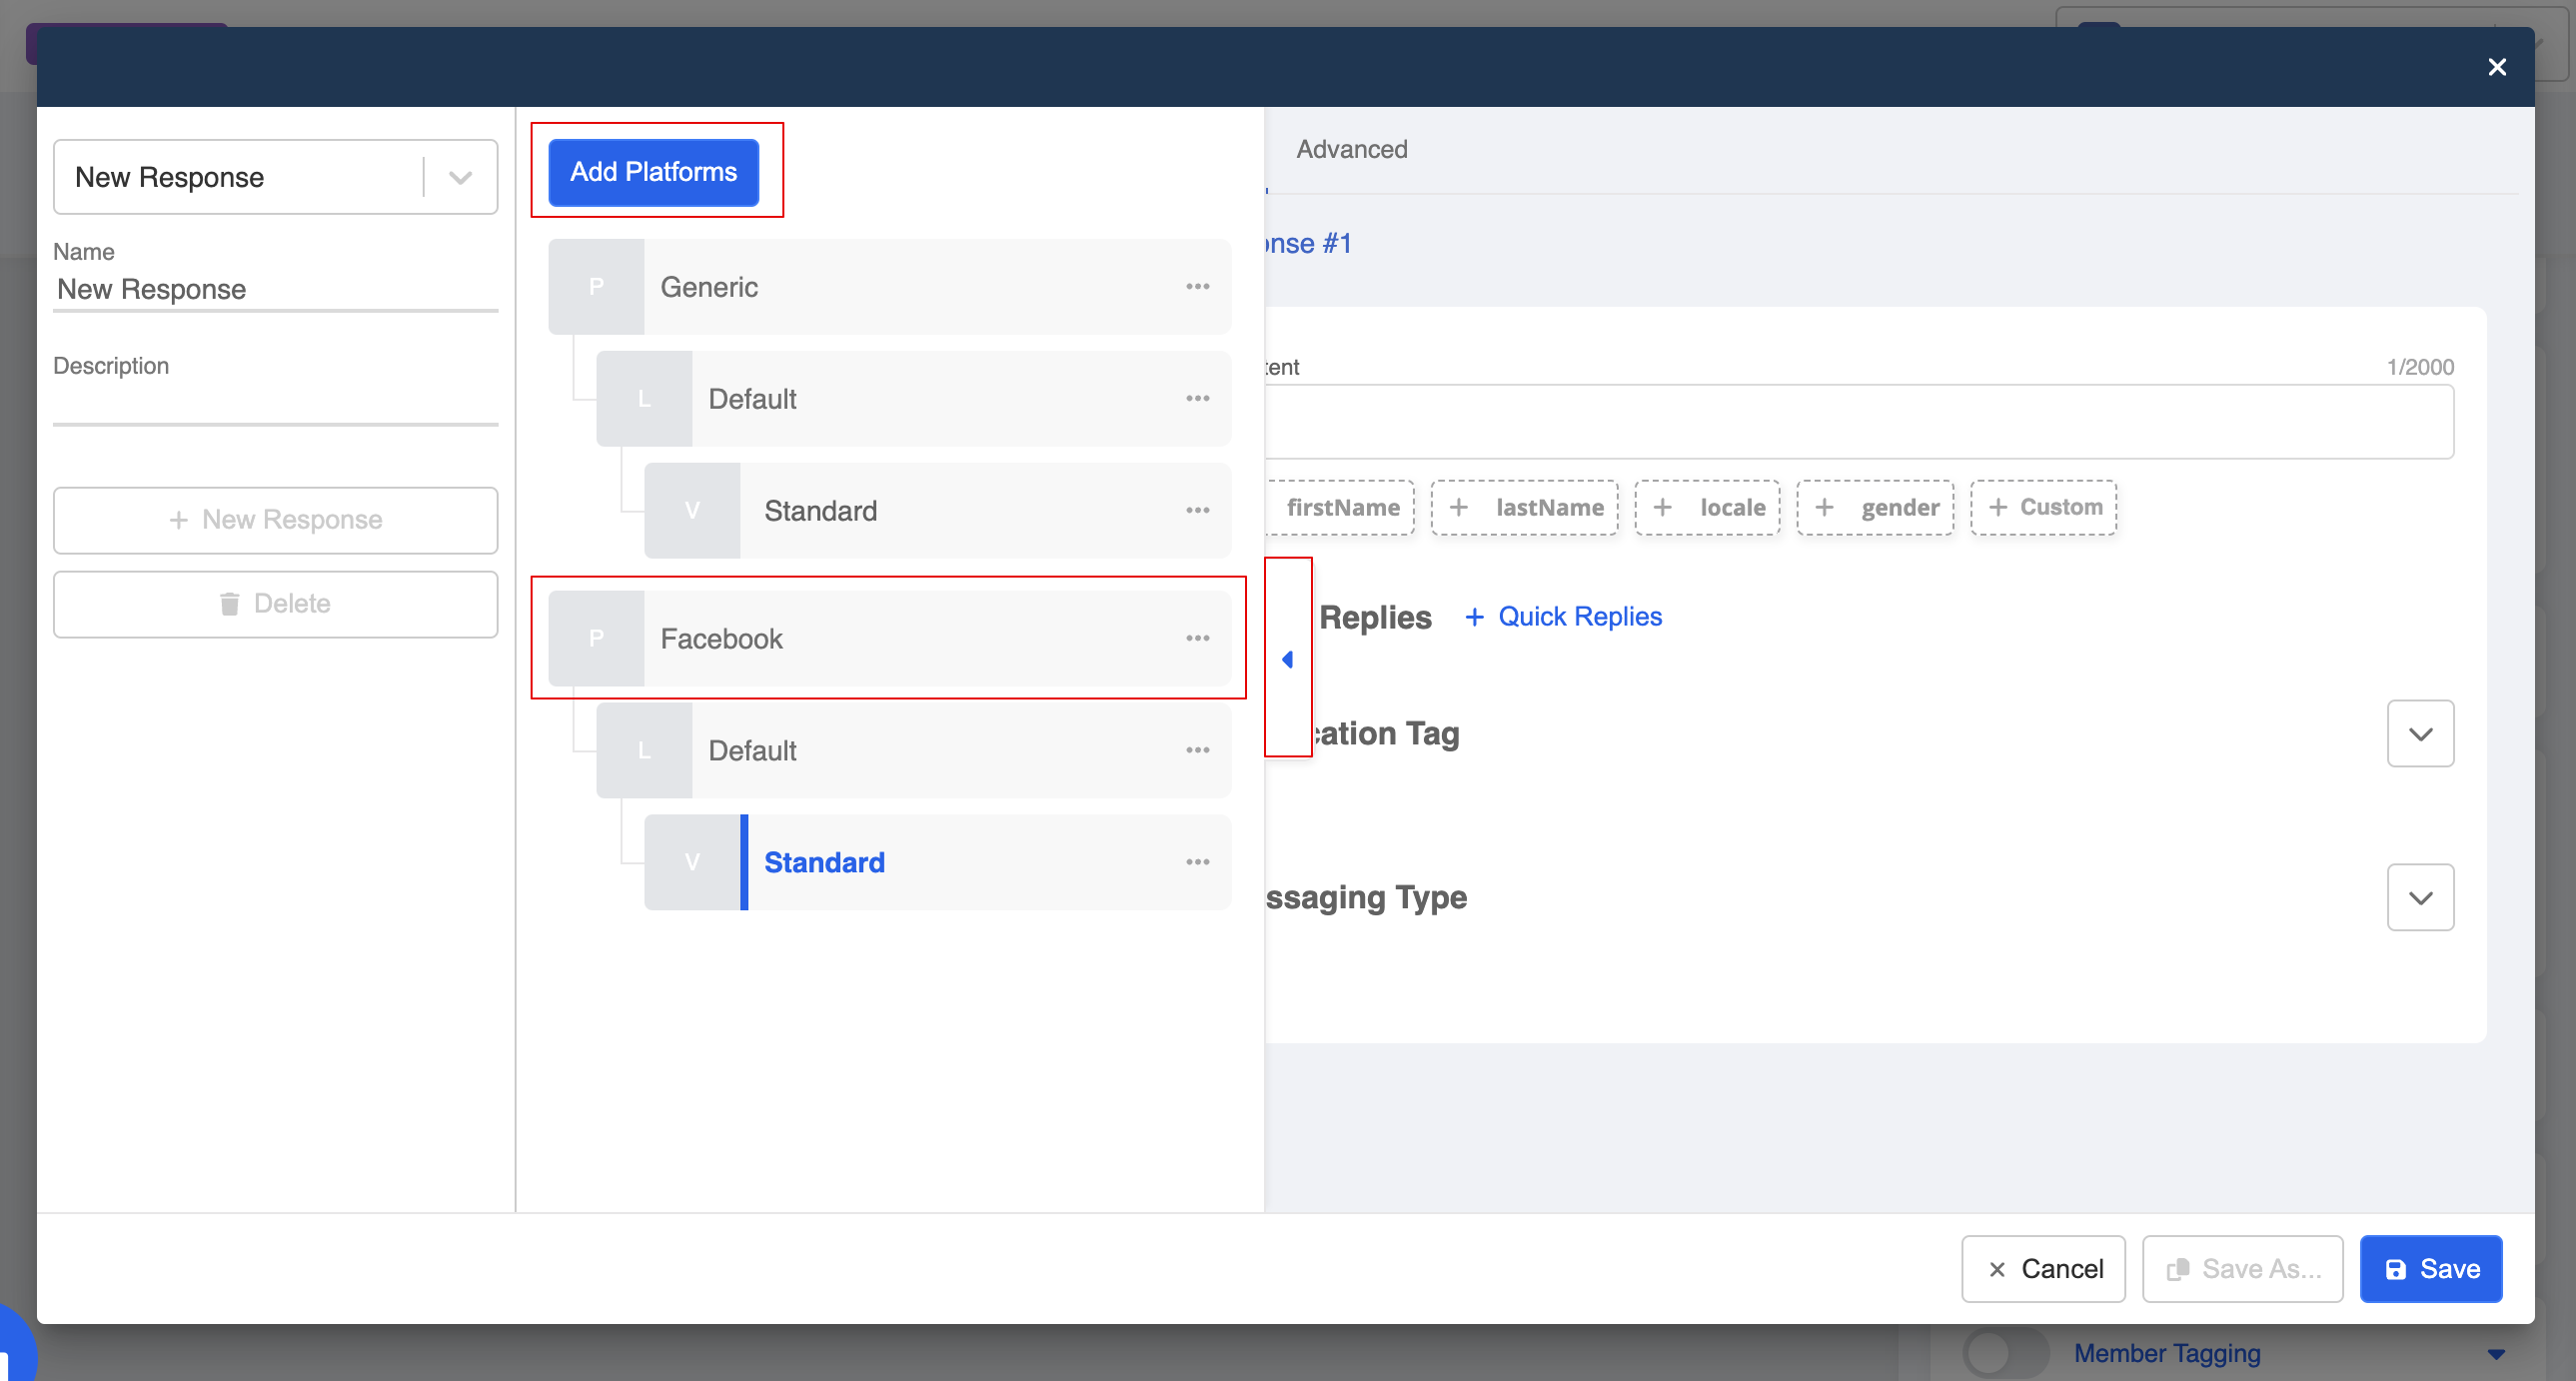Select the Facebook platform tree item
Image resolution: width=2576 pixels, height=1381 pixels.
coord(720,639)
